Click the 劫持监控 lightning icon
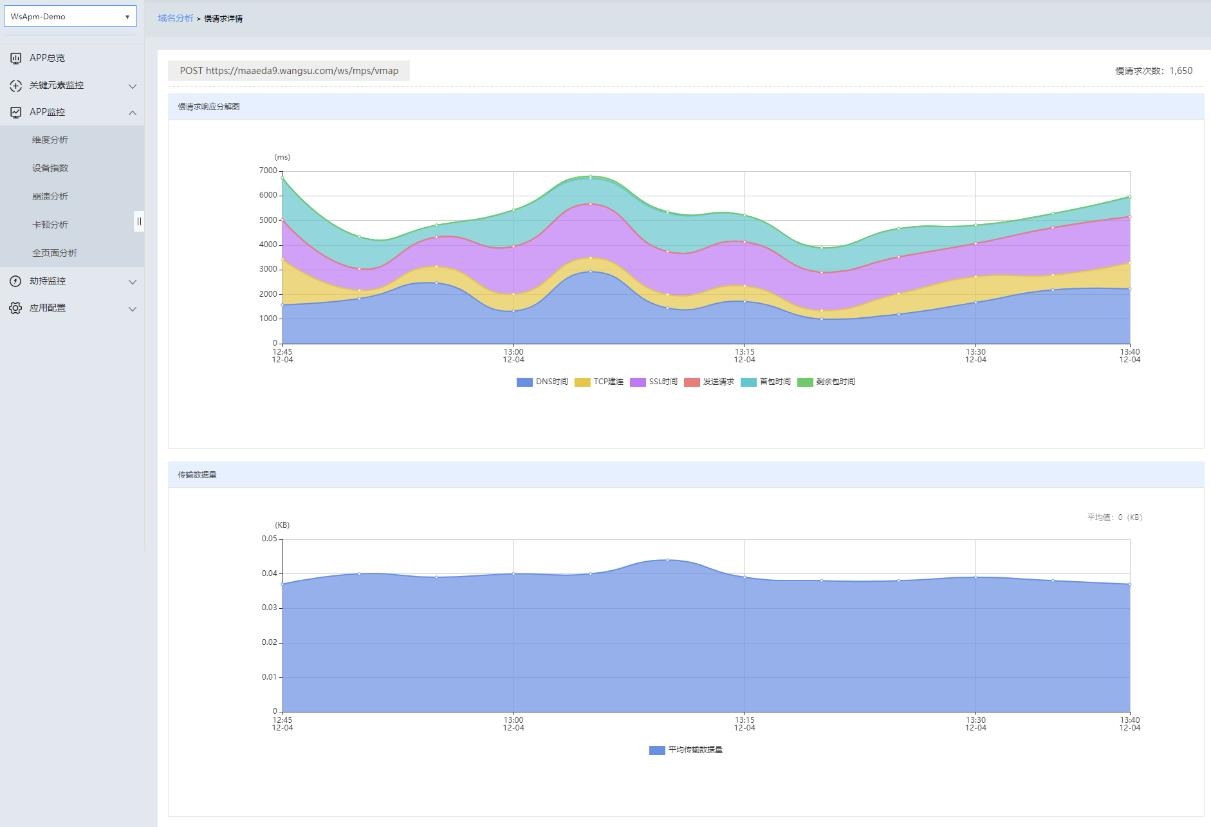This screenshot has height=827, width=1211. (x=15, y=281)
